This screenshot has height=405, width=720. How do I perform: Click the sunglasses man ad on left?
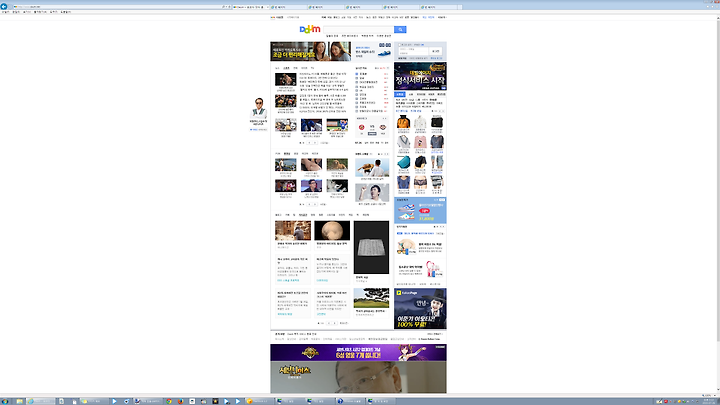click(259, 108)
